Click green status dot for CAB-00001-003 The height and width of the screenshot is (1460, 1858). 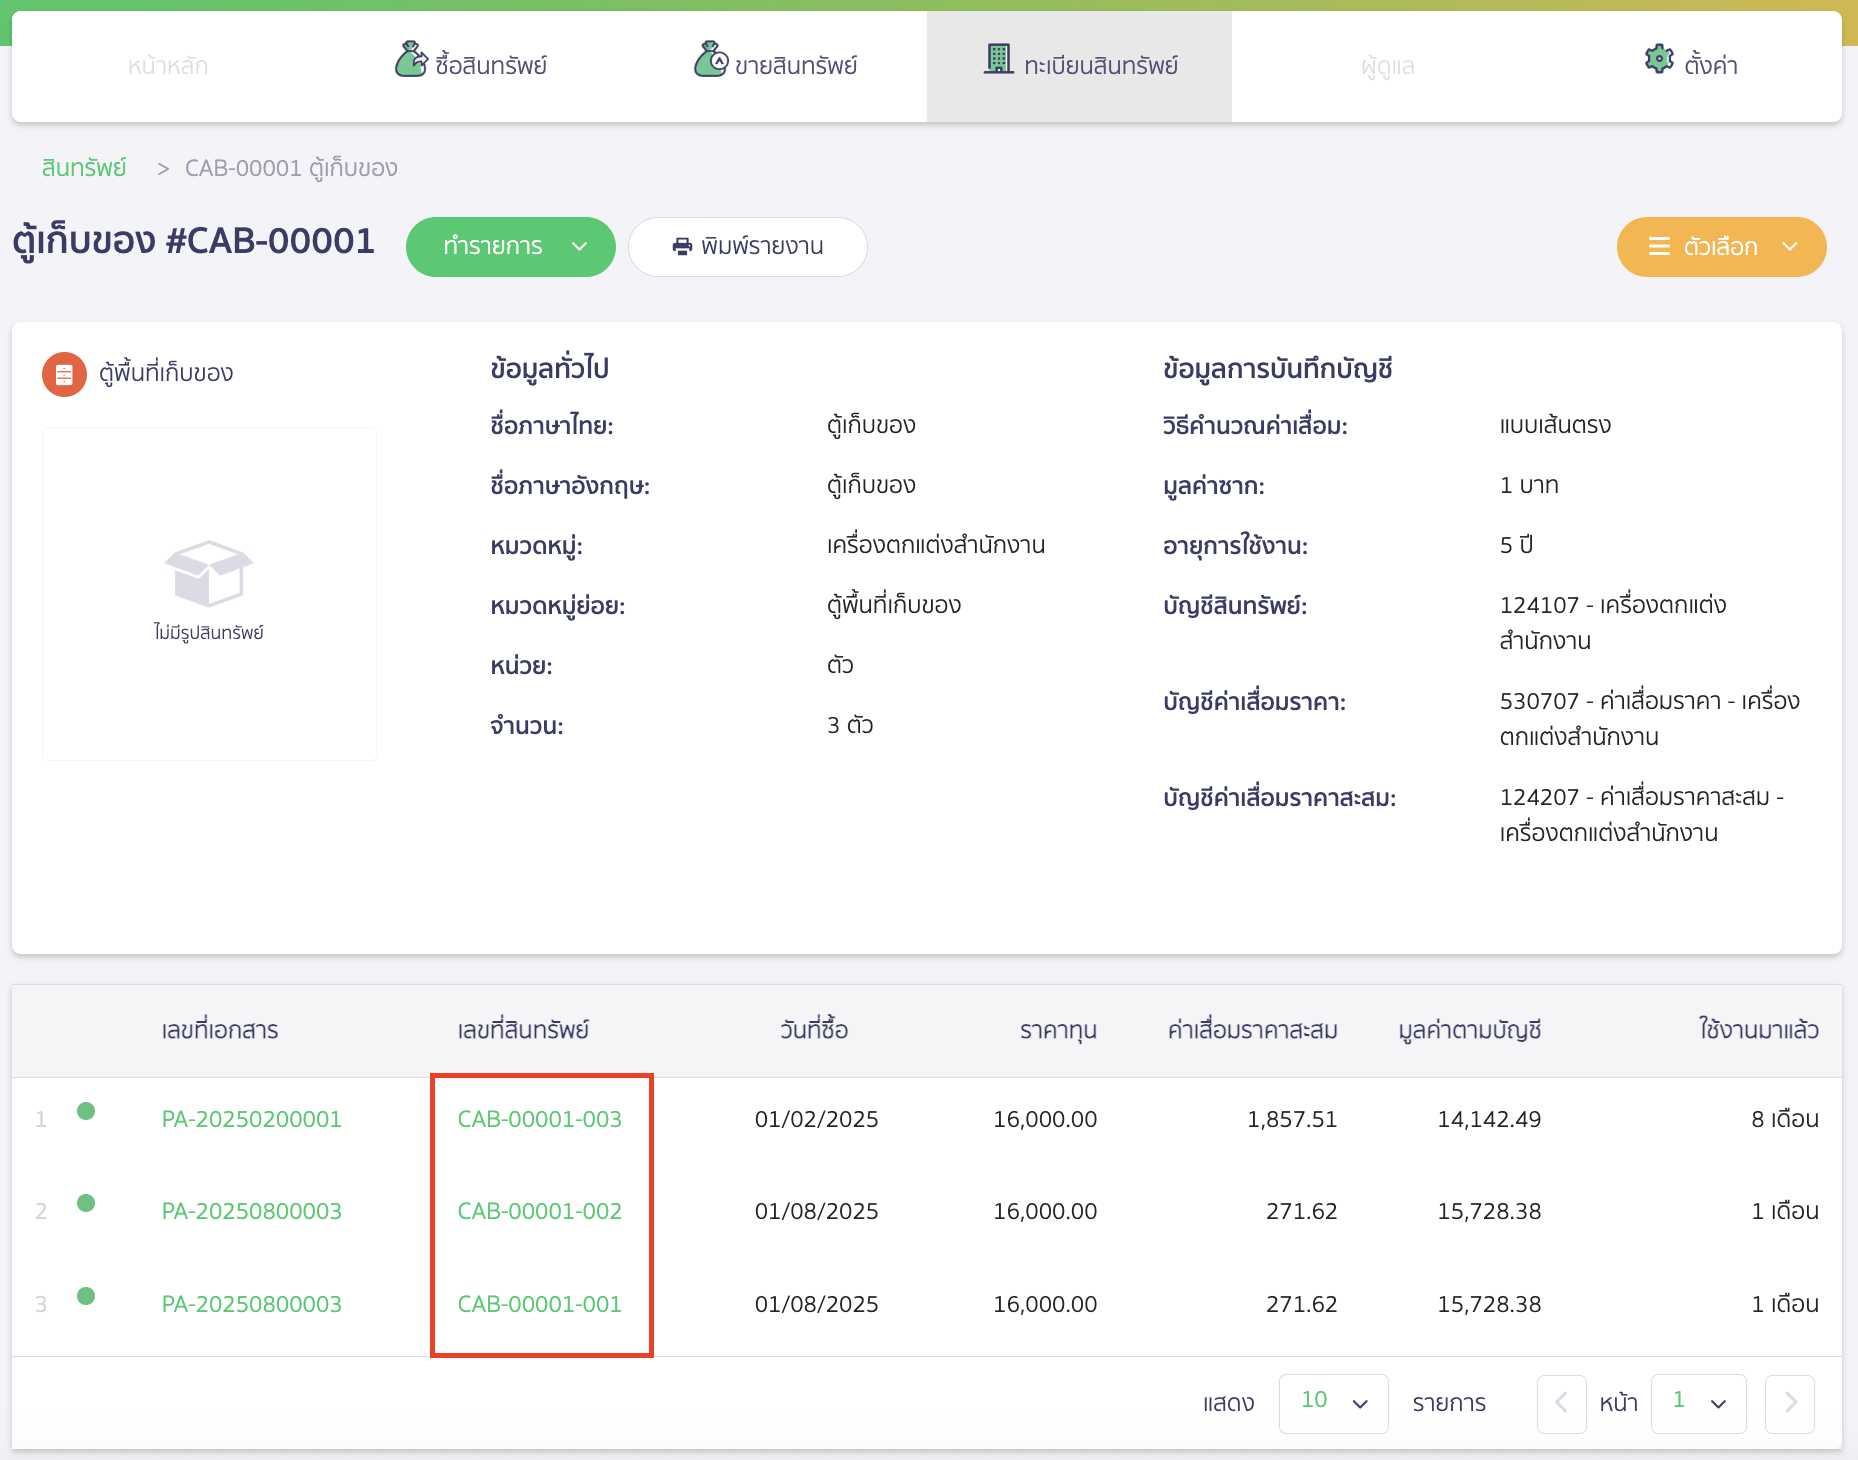pos(86,1111)
